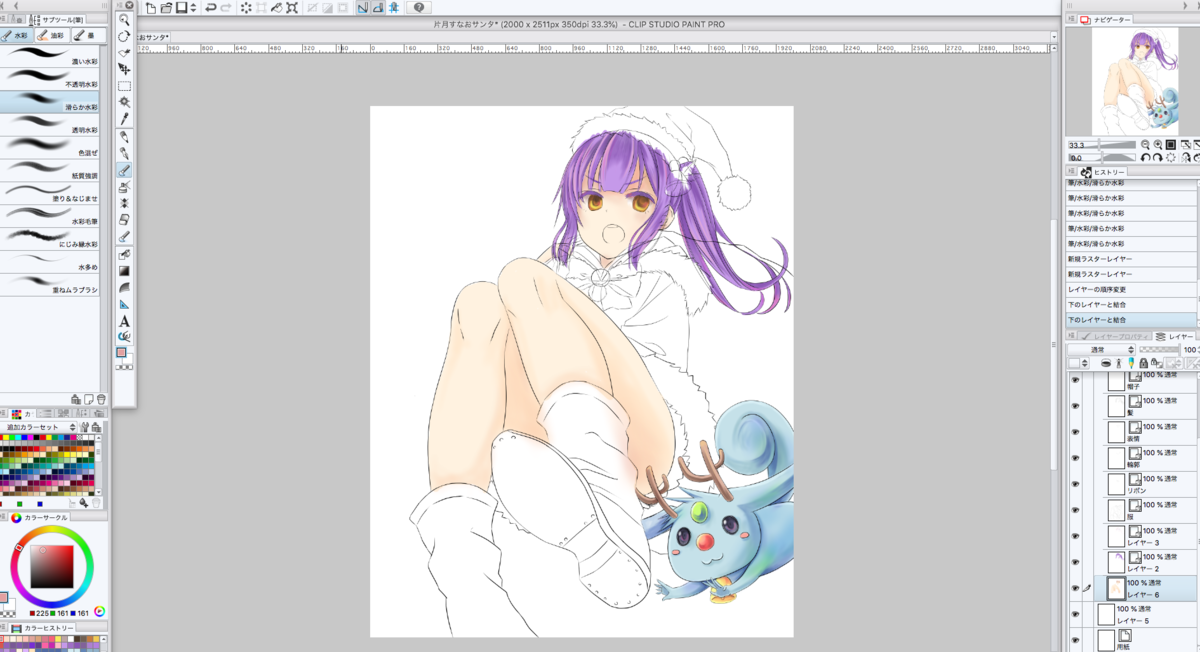Click the New document icon
1200x652 pixels.
tap(151, 8)
